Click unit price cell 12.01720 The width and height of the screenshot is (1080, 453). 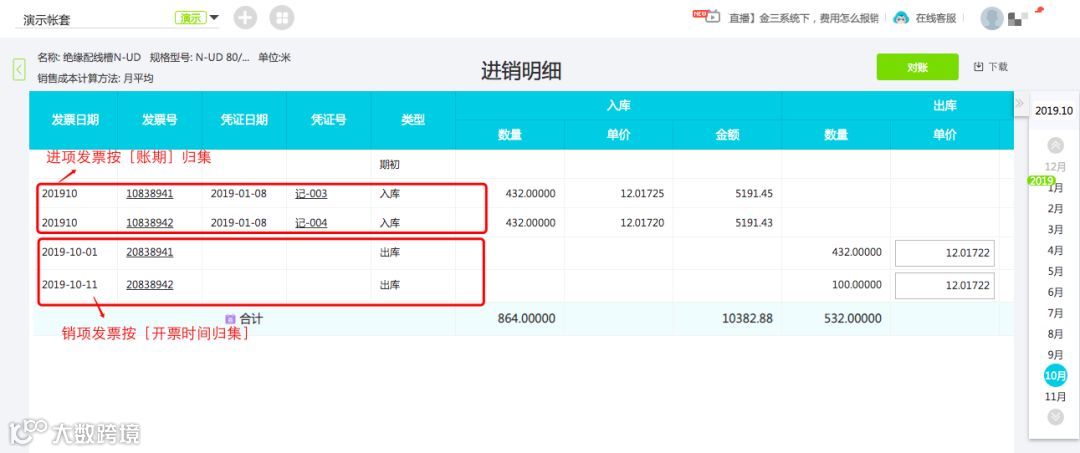642,223
